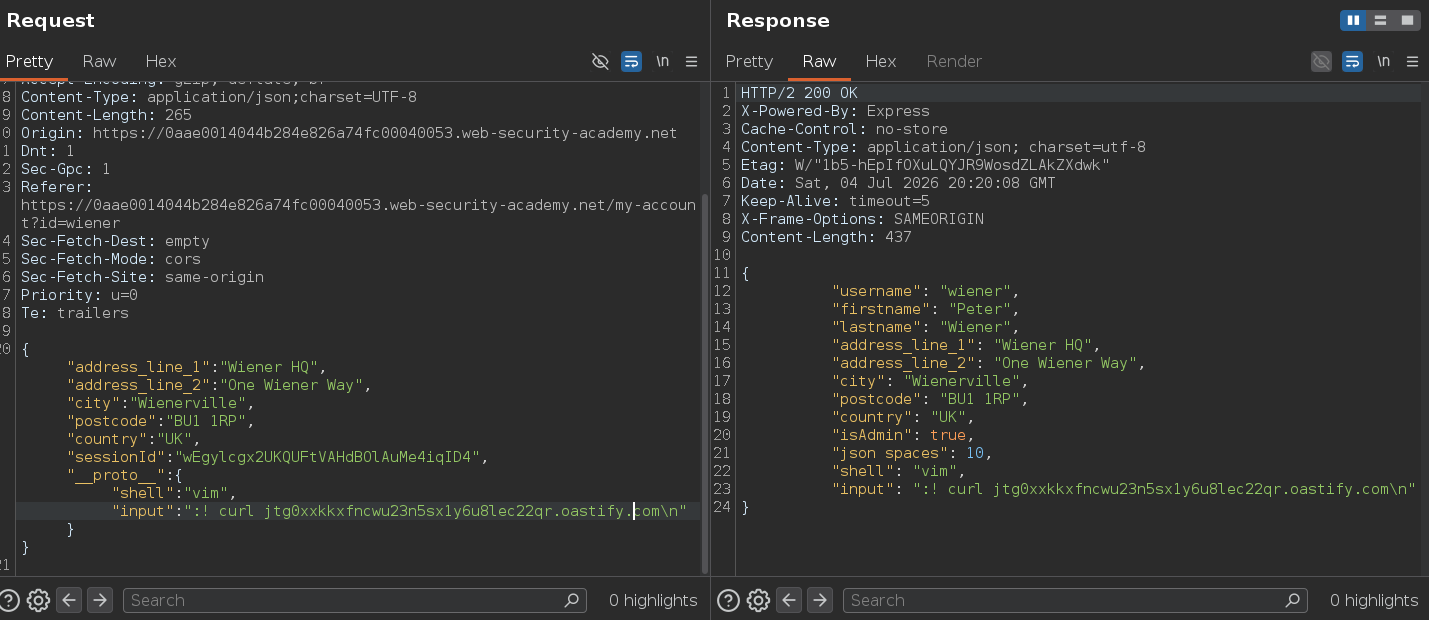
Task: Click "city": "Wienerville" line in response
Action: click(x=930, y=381)
